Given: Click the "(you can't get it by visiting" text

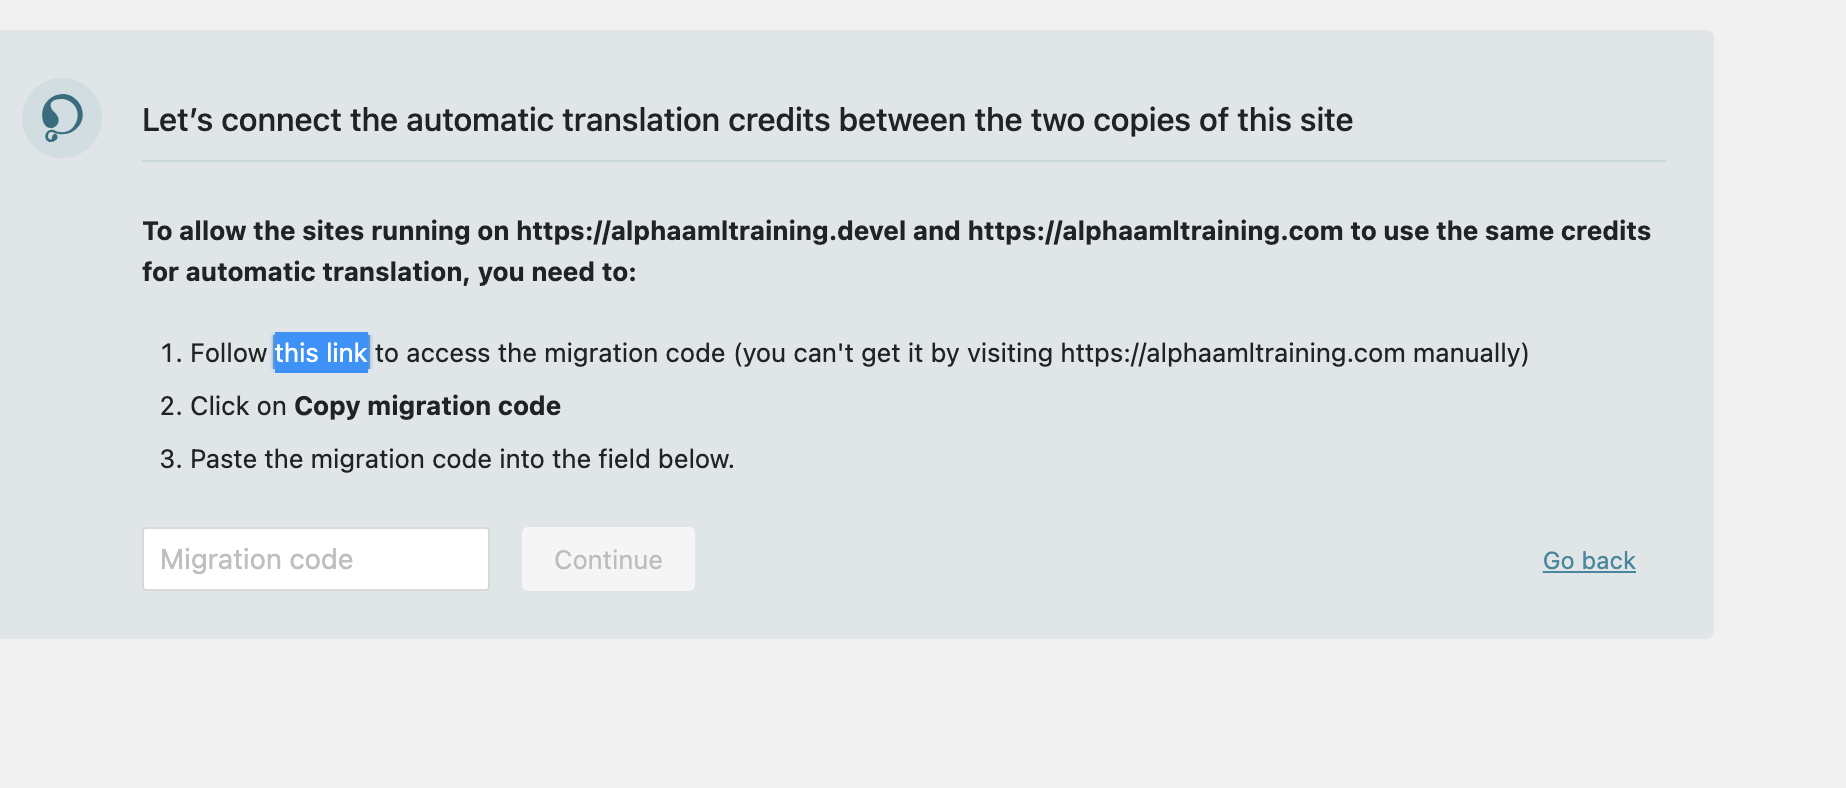Looking at the screenshot, I should [893, 353].
